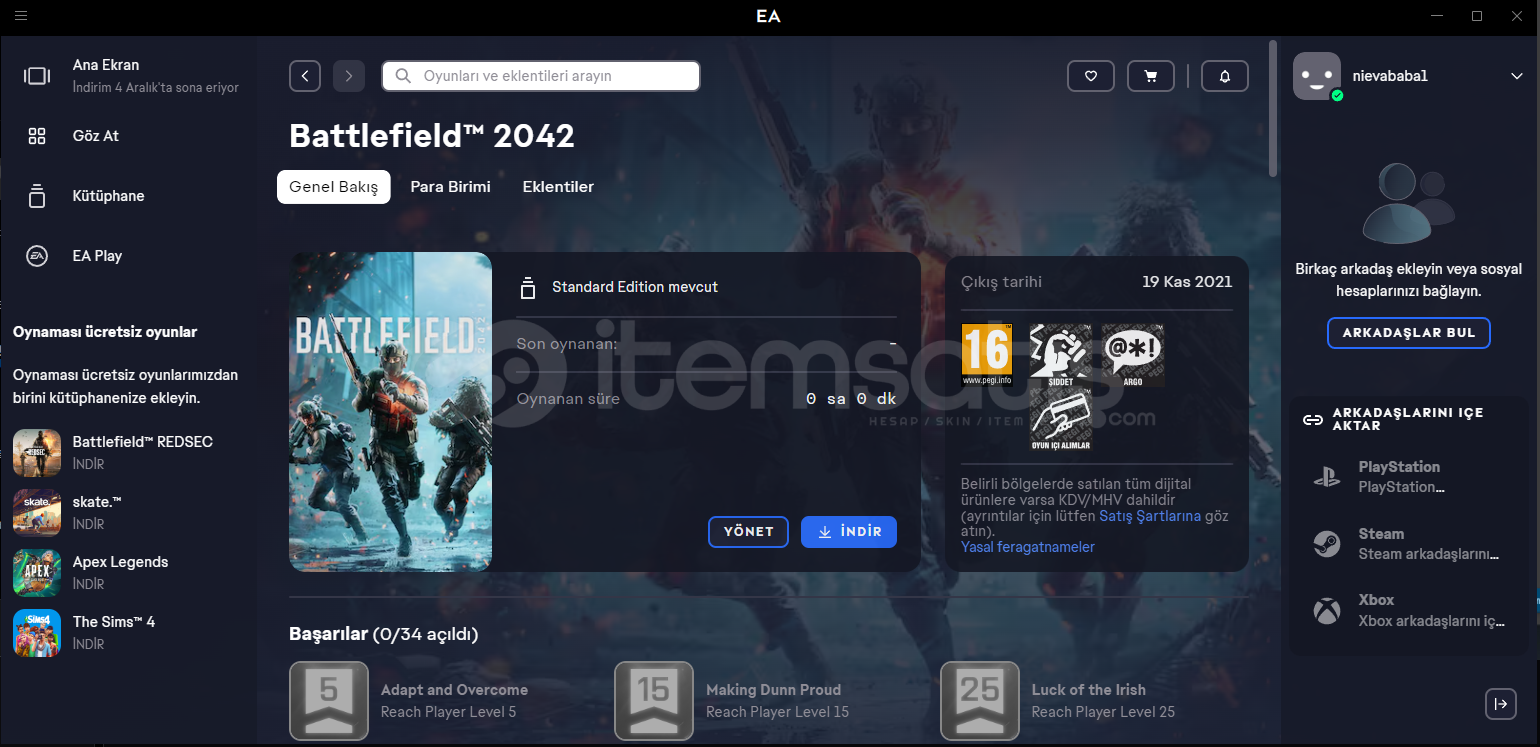The image size is (1540, 747).
Task: Open skate. game thumbnail
Action: tap(37, 513)
